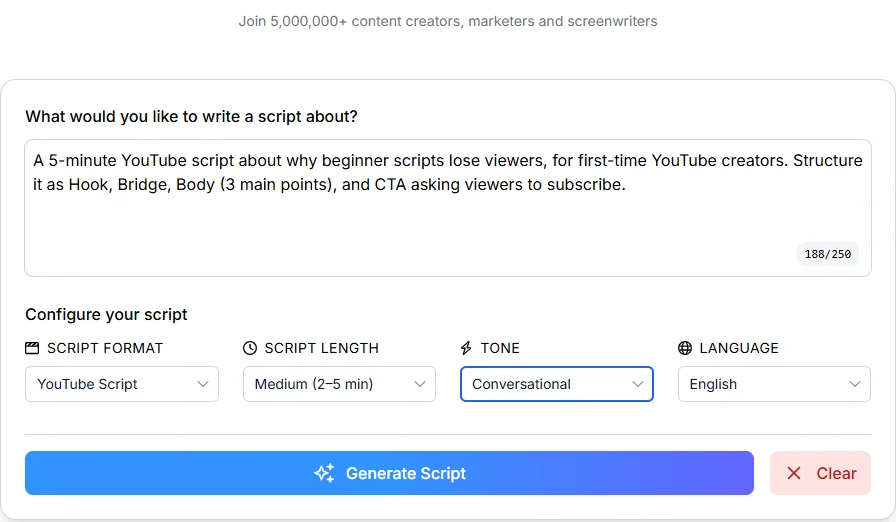Click the 'Join 5,000,000+ content creators' text
This screenshot has height=522, width=896.
click(x=448, y=21)
